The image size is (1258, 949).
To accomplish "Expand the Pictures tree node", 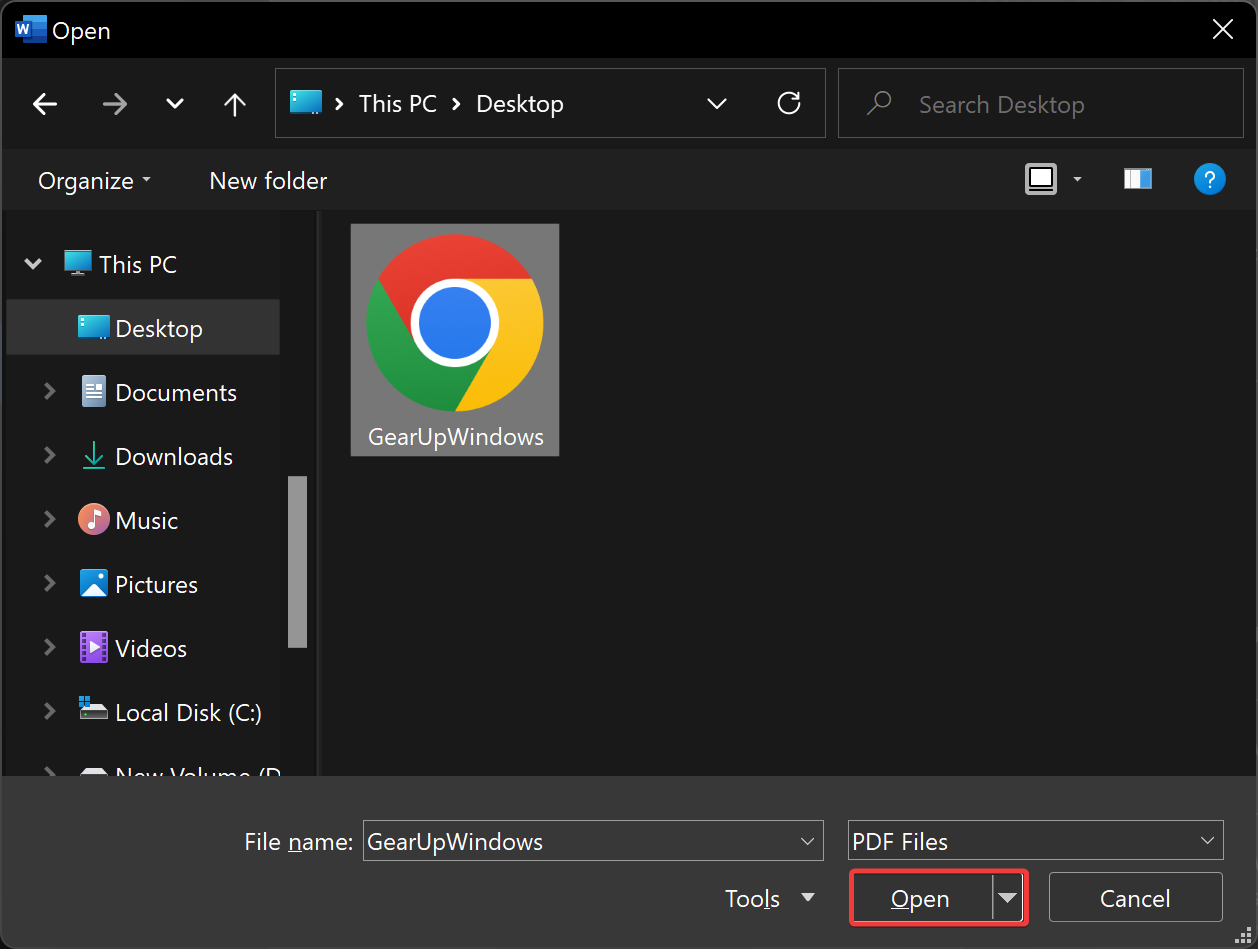I will [49, 584].
